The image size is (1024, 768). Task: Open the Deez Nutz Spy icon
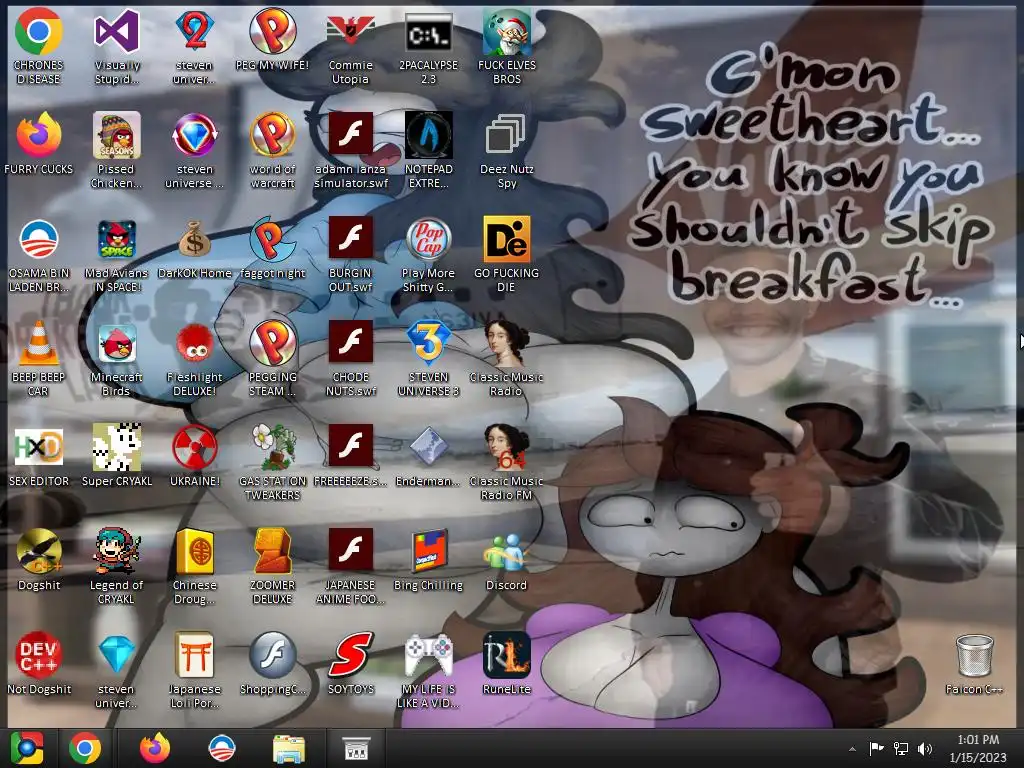pos(506,135)
